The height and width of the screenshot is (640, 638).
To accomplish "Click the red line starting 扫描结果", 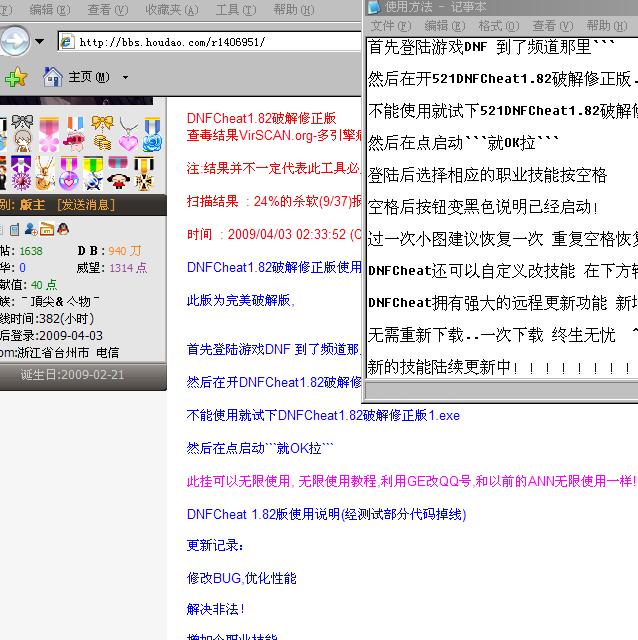I will 274,201.
